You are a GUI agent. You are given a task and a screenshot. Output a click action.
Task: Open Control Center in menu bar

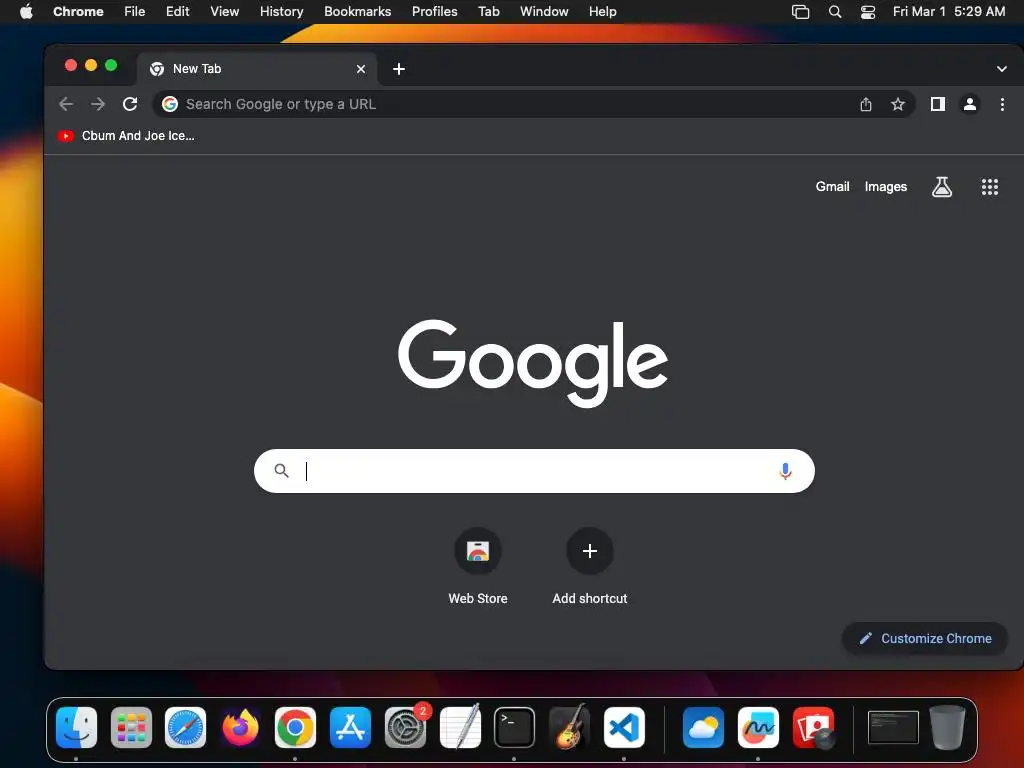point(867,12)
